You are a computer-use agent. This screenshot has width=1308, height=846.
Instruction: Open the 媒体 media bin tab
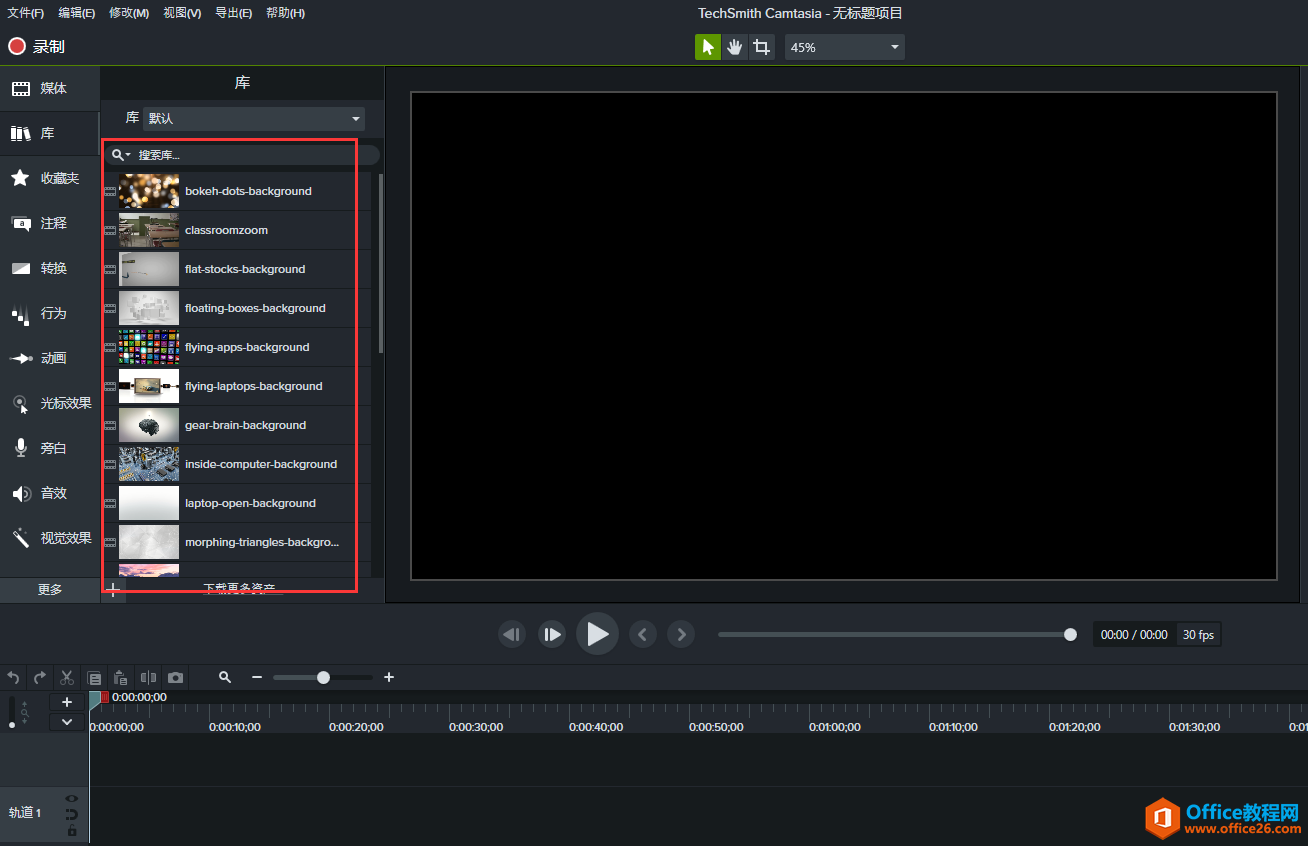click(x=50, y=89)
